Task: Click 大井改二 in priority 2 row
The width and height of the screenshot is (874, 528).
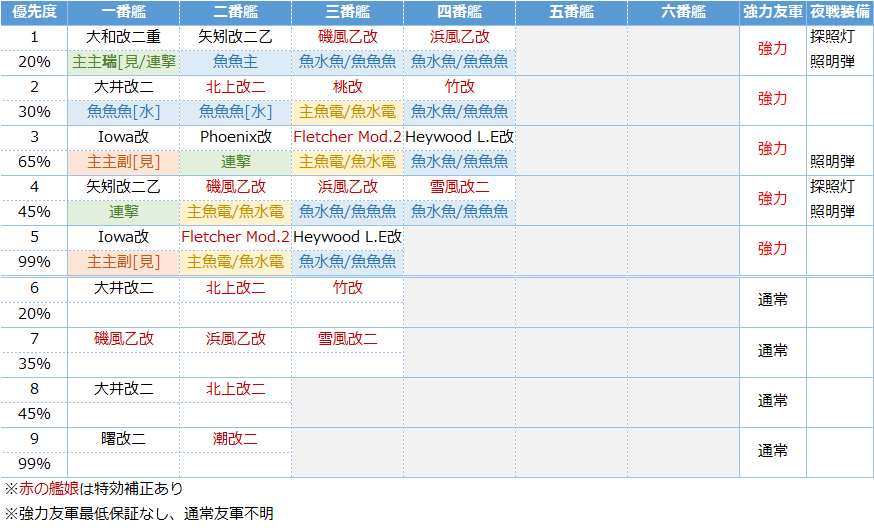Action: (x=123, y=87)
